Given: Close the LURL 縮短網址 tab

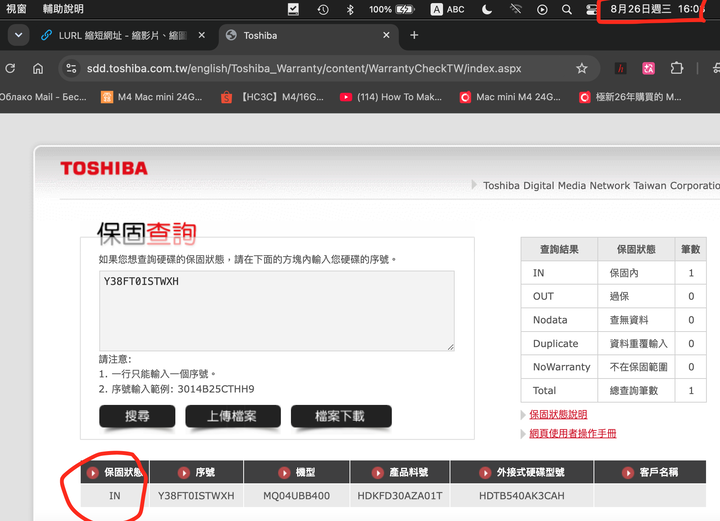Looking at the screenshot, I should (x=202, y=35).
